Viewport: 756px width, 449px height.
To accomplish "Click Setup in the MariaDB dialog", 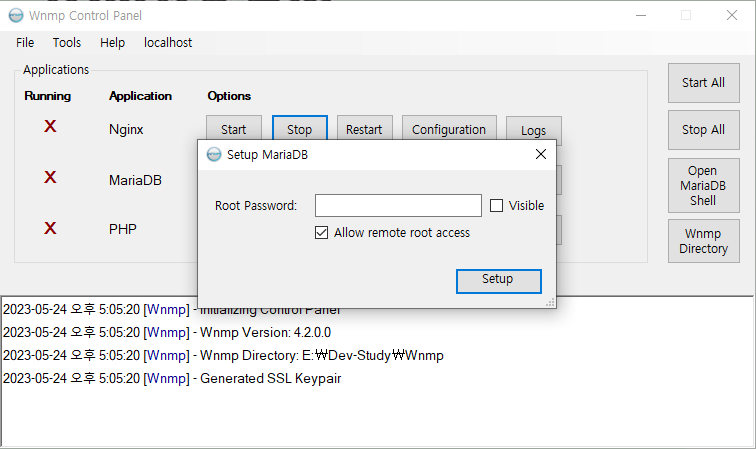I will point(499,281).
